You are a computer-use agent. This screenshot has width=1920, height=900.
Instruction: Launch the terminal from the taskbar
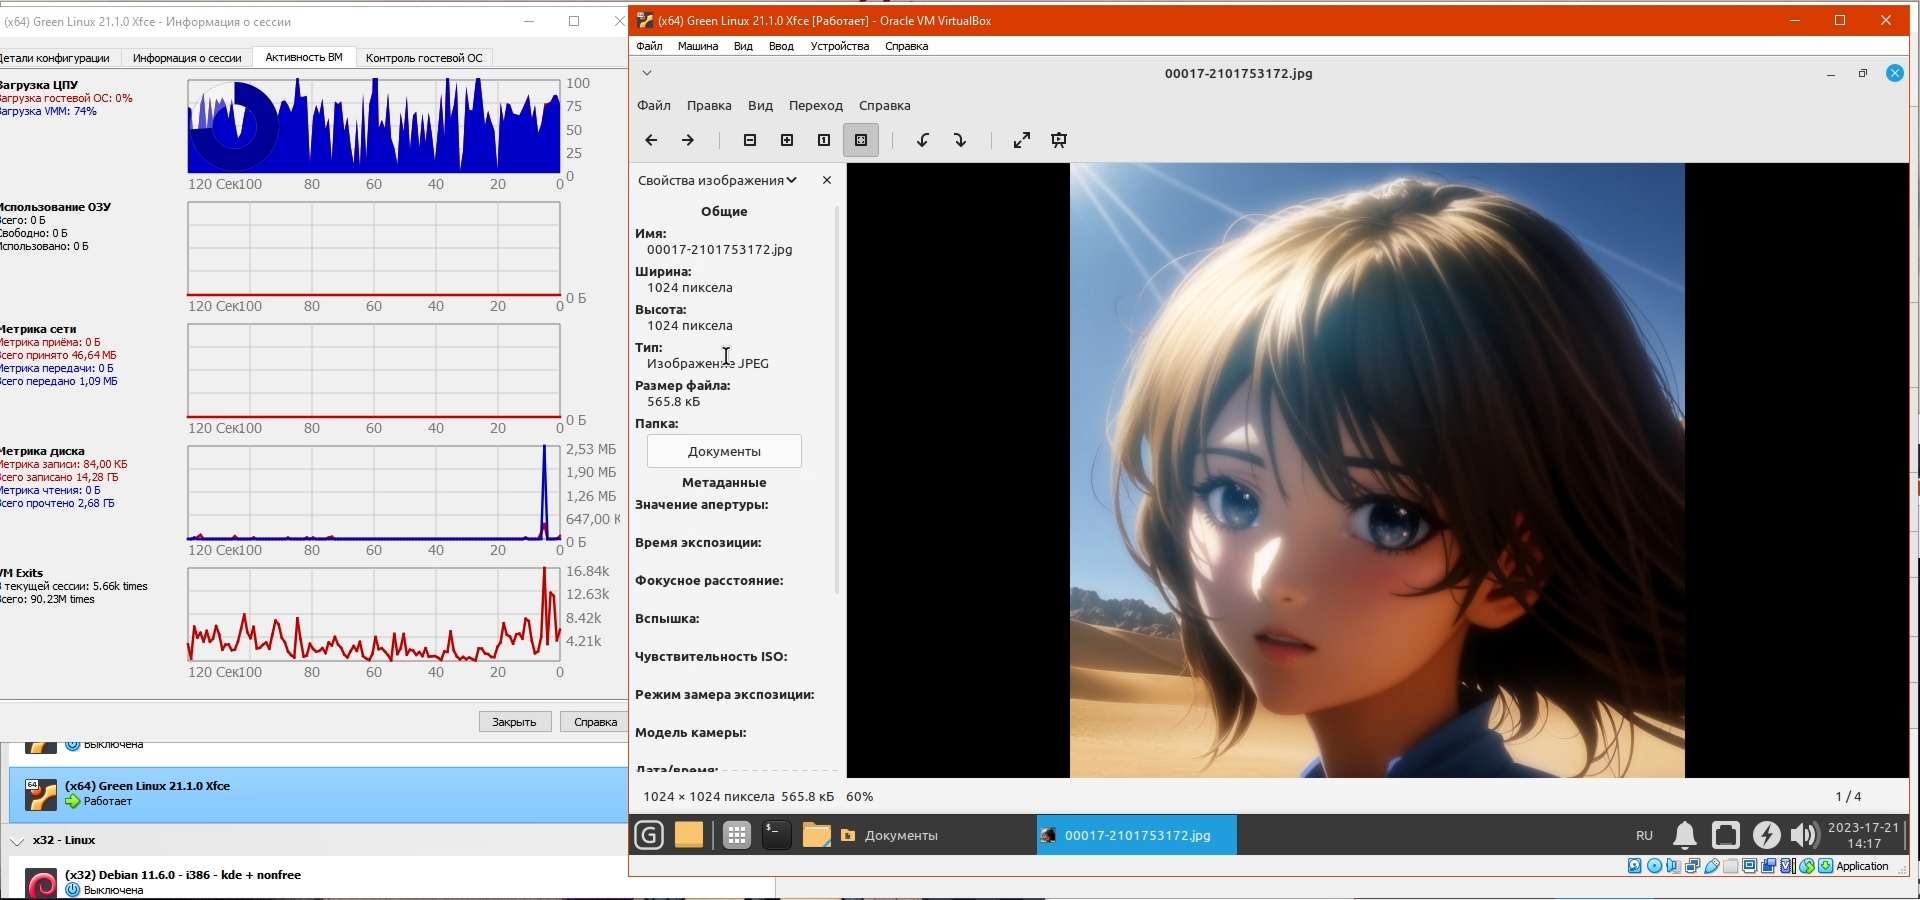click(777, 835)
